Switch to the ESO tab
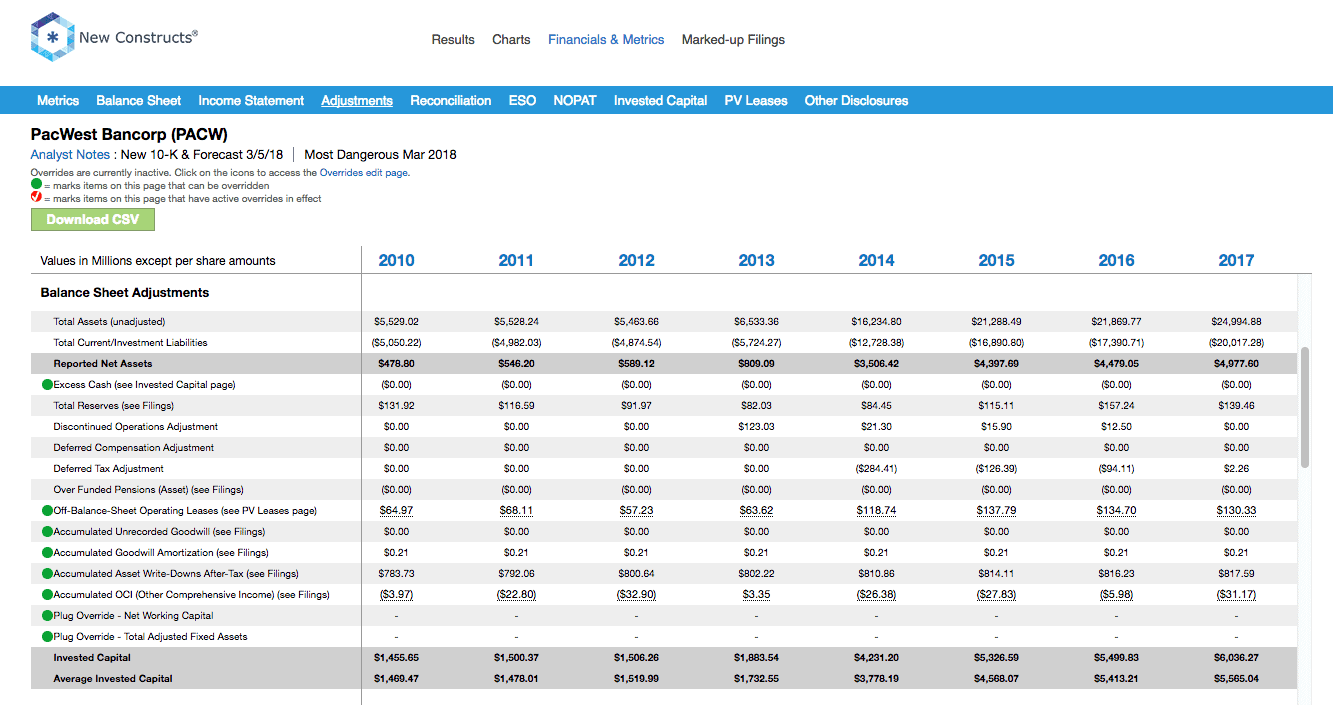Screen dimensions: 1333x705 (x=522, y=101)
